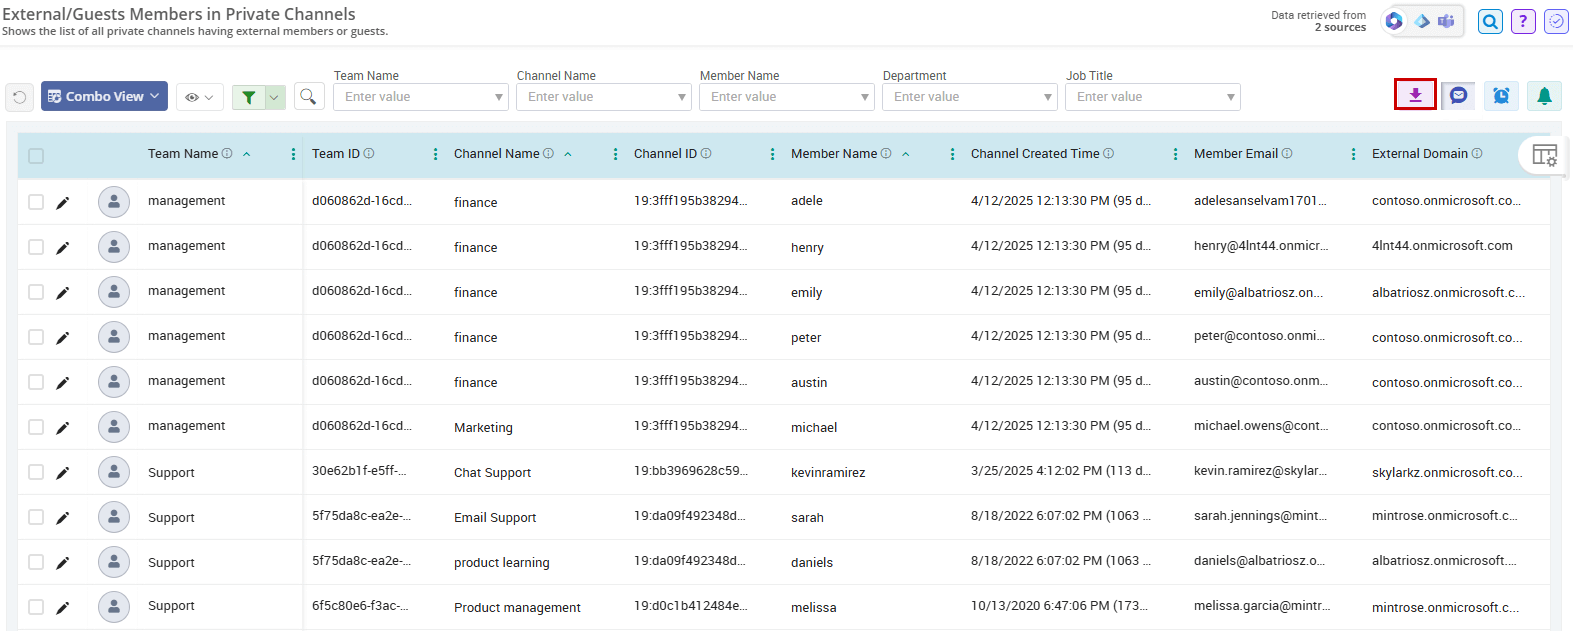Image resolution: width=1573 pixels, height=631 pixels.
Task: Open the eye visibility dropdown
Action: tap(199, 97)
